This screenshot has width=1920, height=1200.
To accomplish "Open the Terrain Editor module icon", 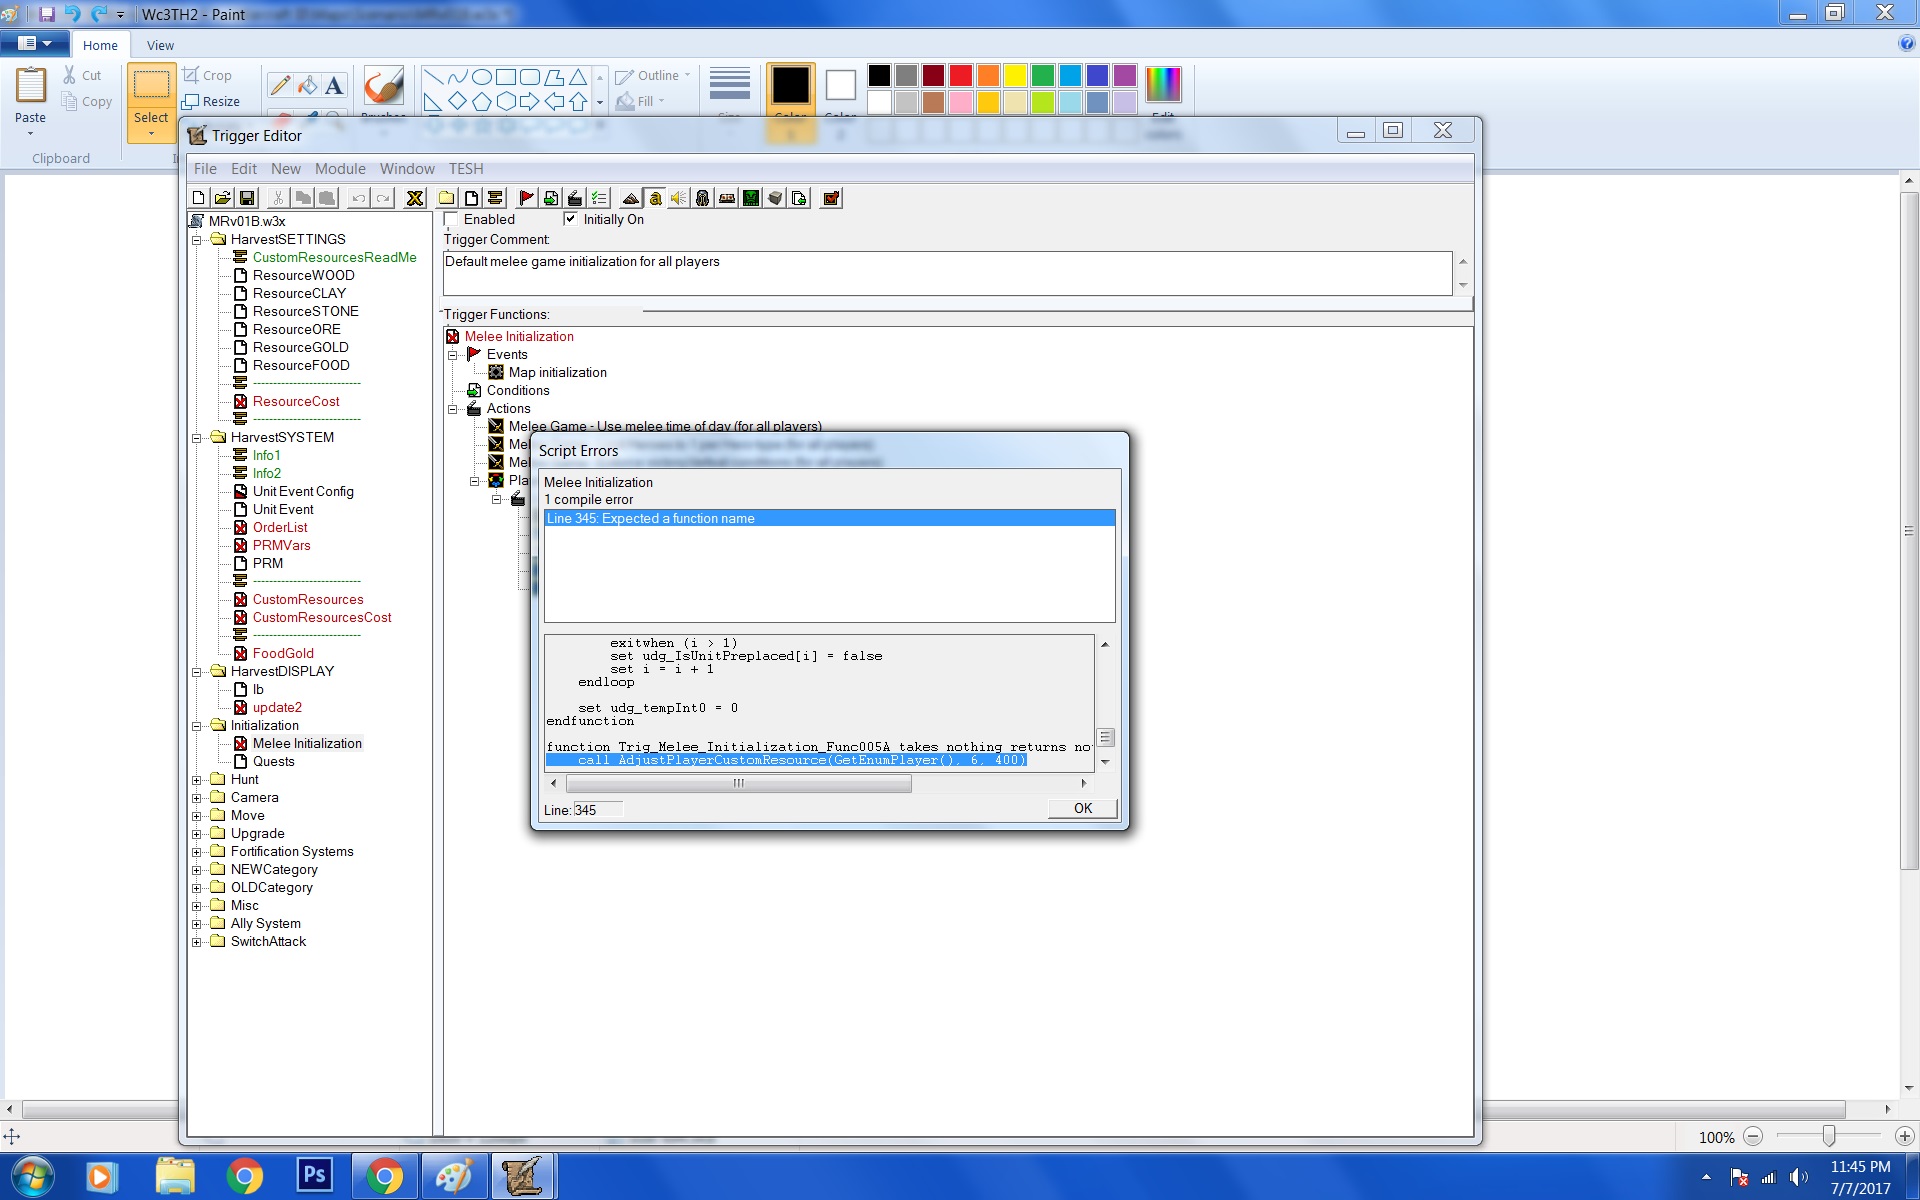I will tap(631, 198).
